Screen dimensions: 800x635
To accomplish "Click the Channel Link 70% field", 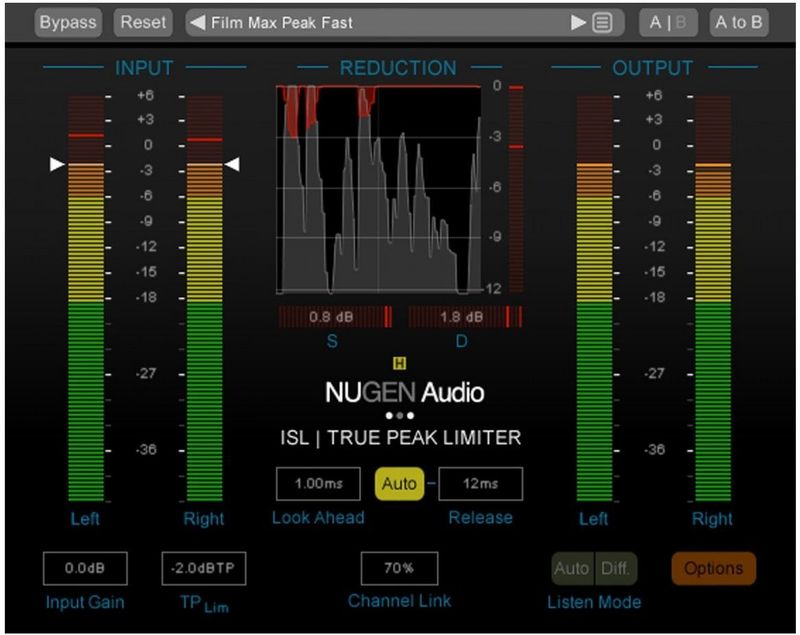I will pyautogui.click(x=399, y=568).
